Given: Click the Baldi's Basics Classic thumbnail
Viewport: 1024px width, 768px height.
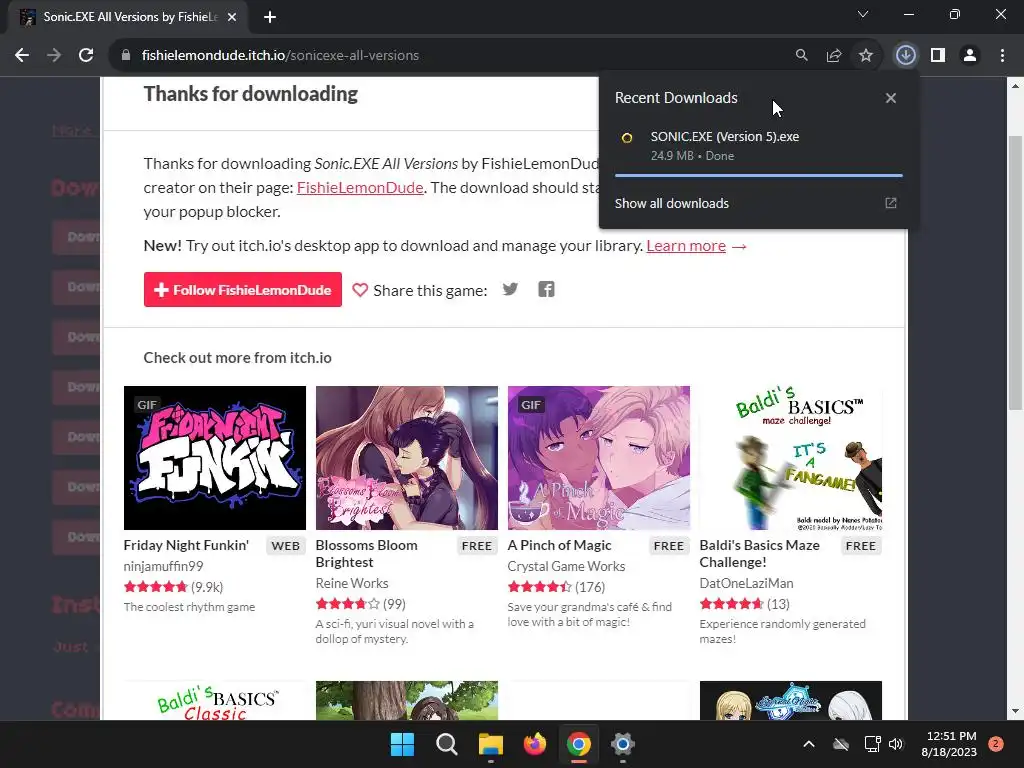Looking at the screenshot, I should [214, 701].
